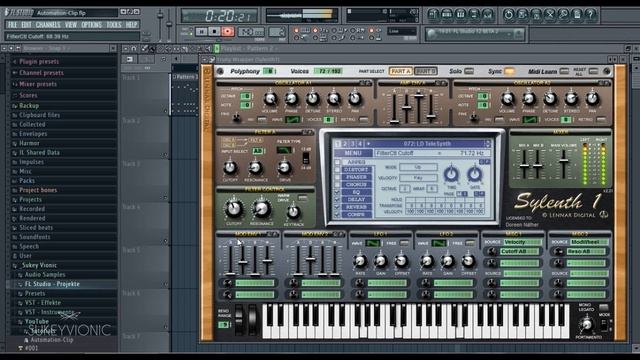Stop playback with the stop button
This screenshot has width=640, height=360.
point(214,31)
